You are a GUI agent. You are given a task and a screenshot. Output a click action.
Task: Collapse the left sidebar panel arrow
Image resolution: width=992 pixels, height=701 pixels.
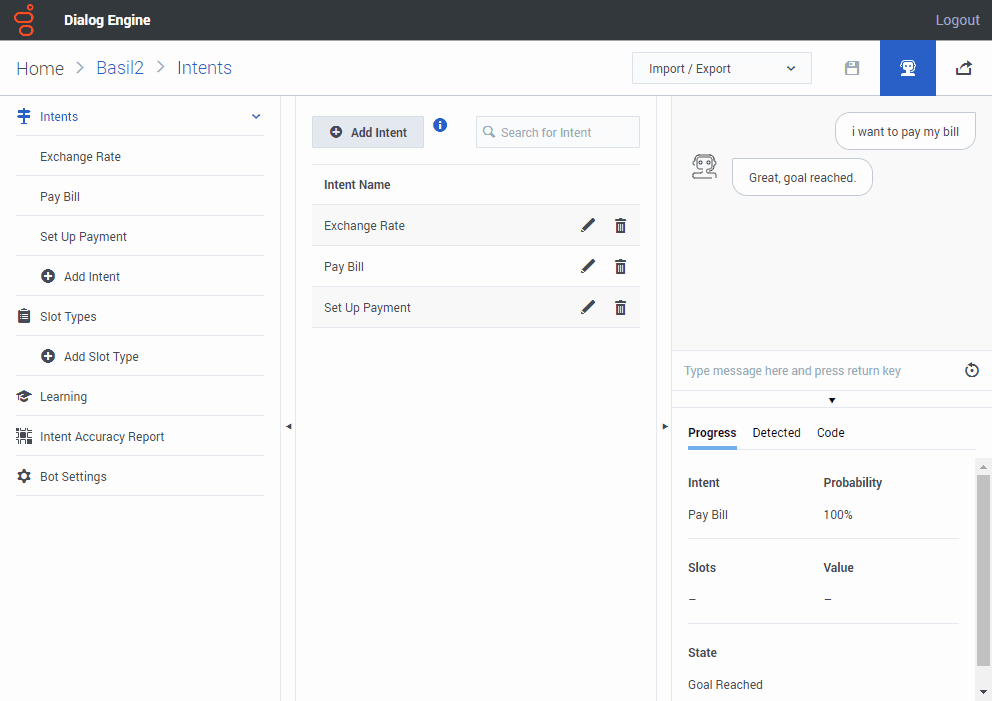pyautogui.click(x=288, y=426)
